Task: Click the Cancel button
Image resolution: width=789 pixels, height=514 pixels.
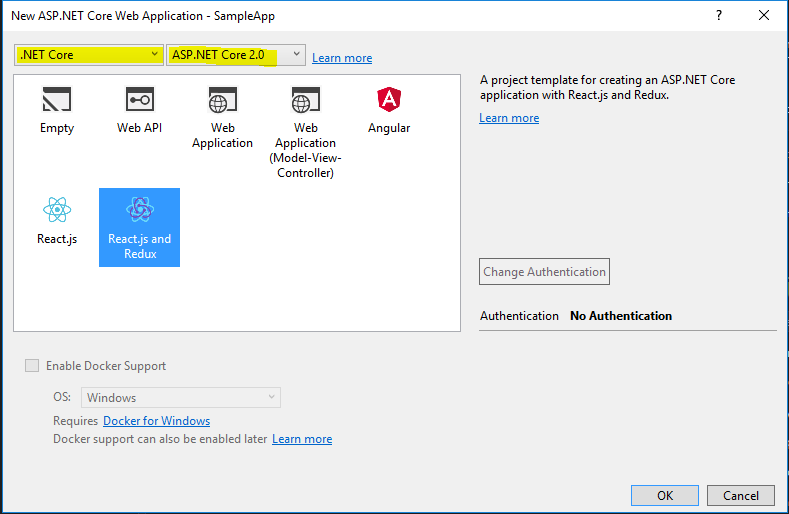Action: (x=741, y=495)
